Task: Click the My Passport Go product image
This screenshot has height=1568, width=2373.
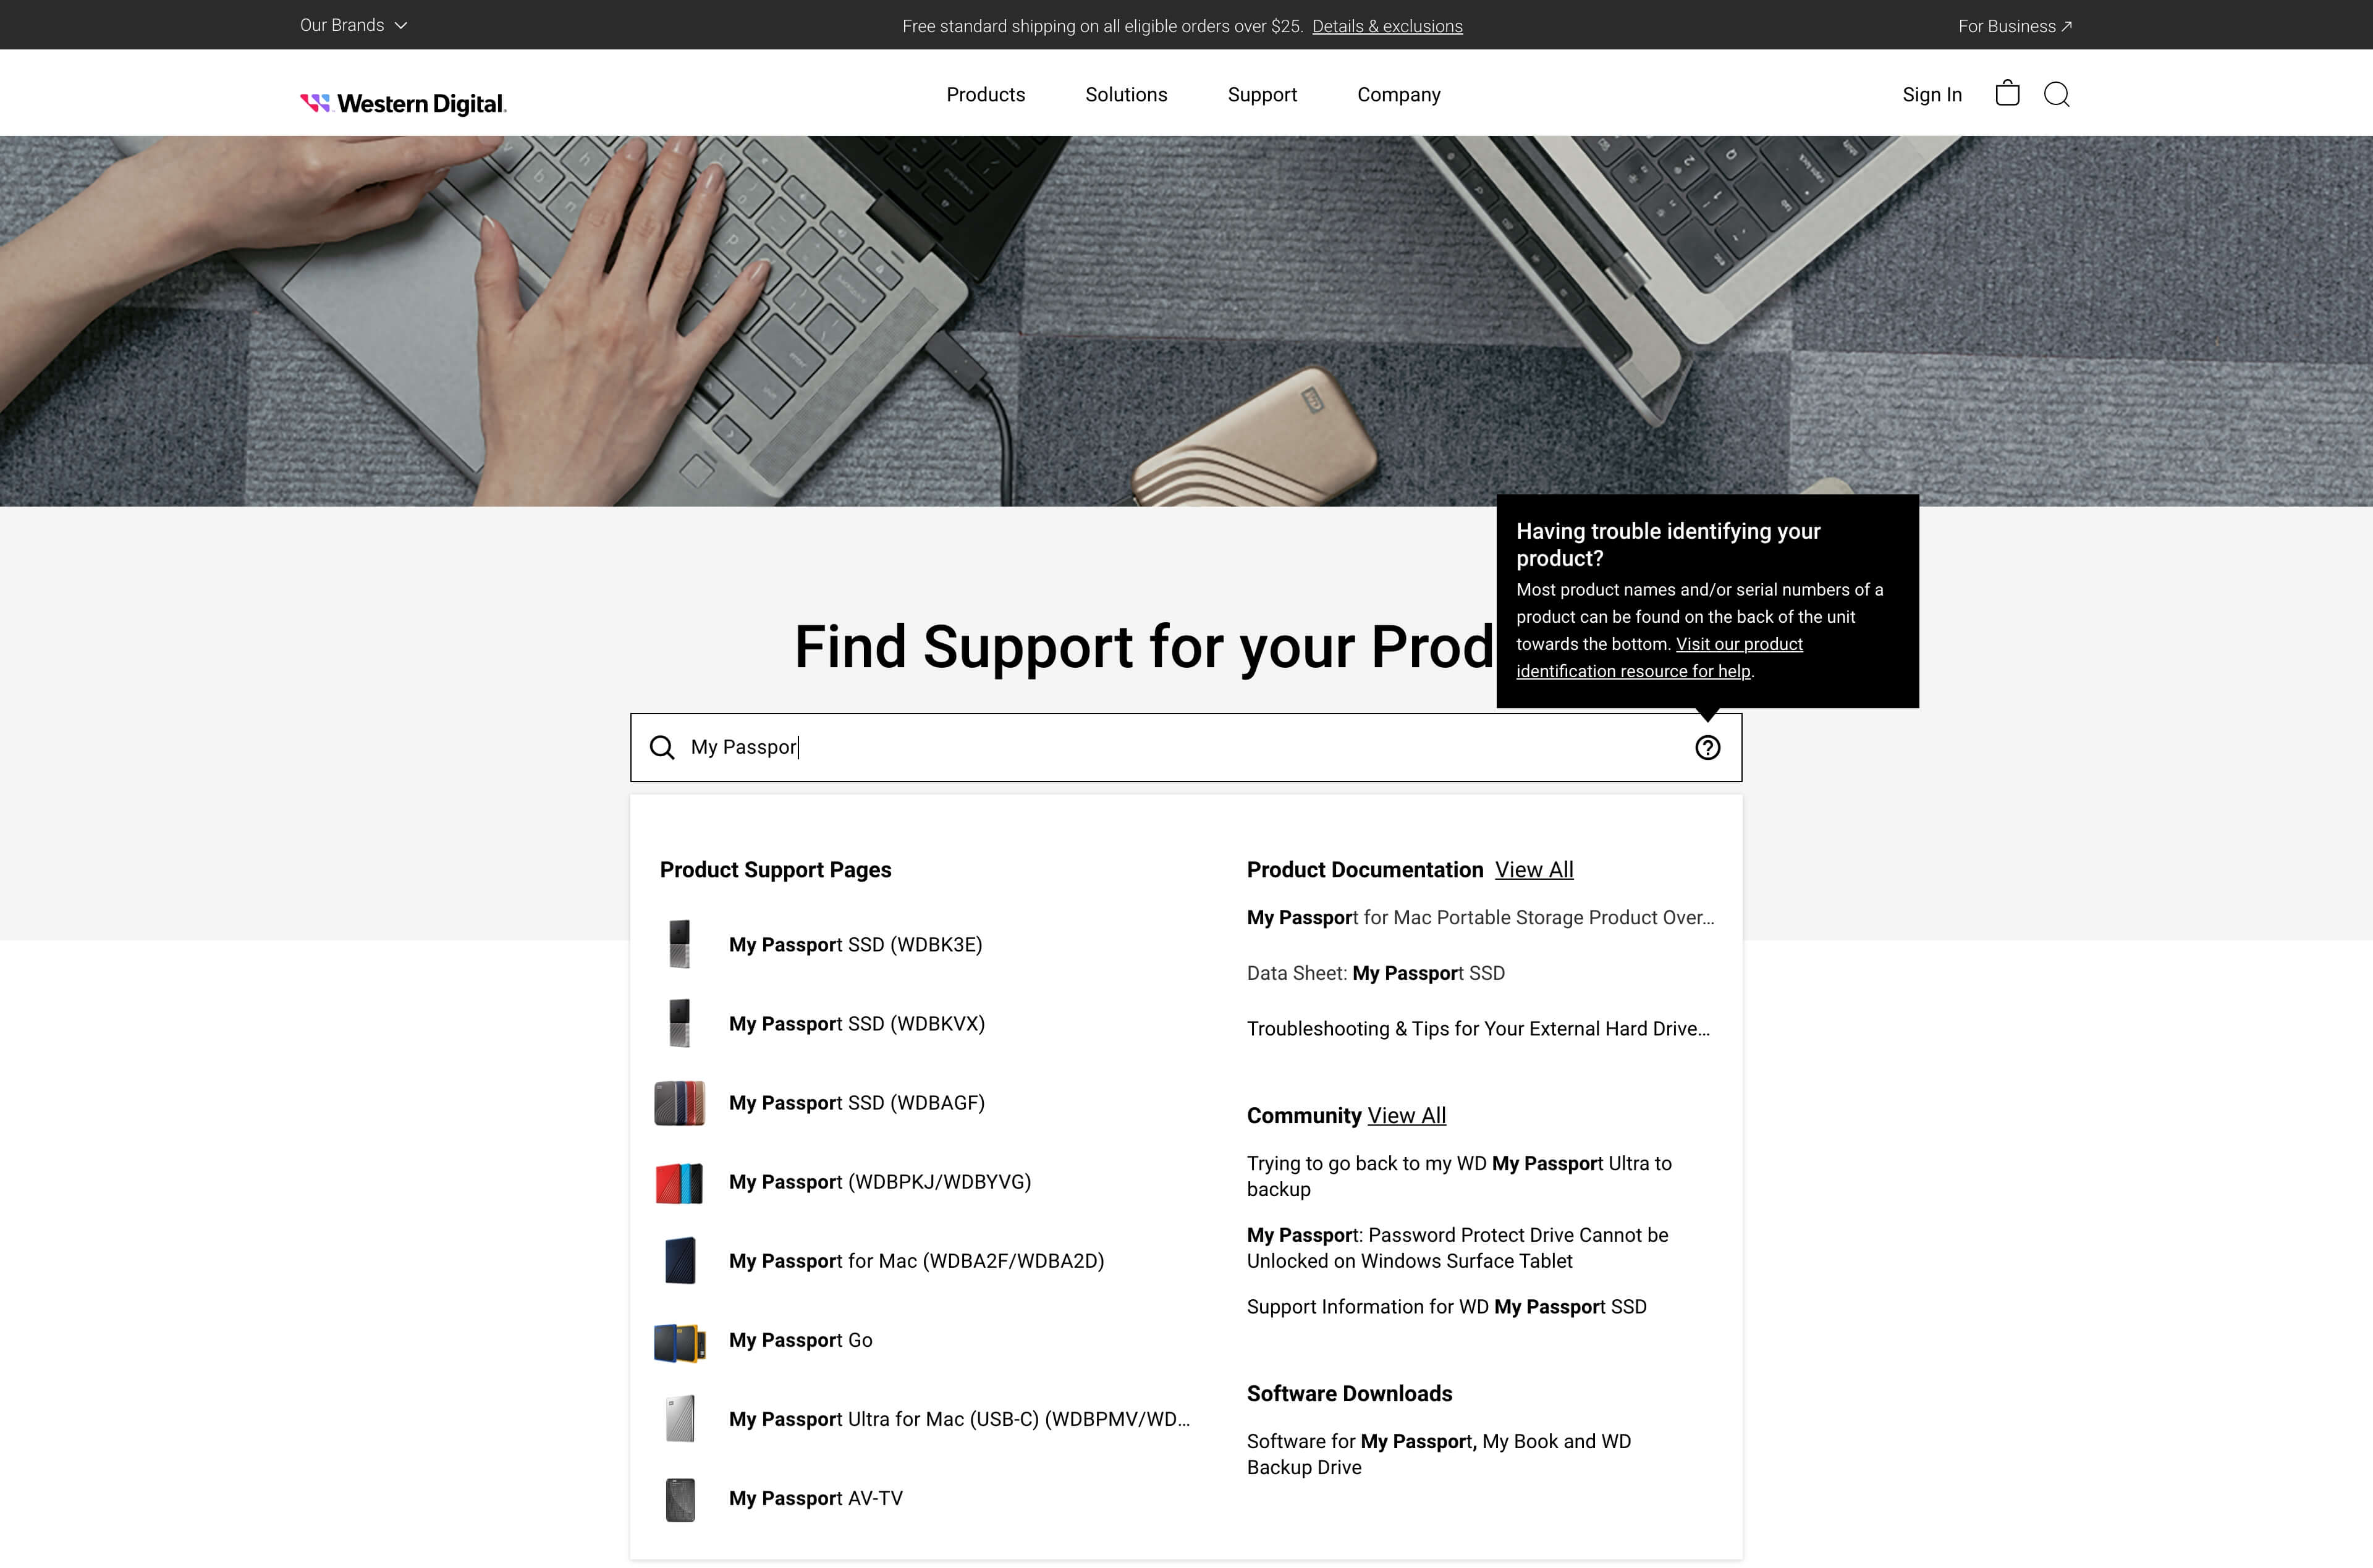Action: 680,1342
